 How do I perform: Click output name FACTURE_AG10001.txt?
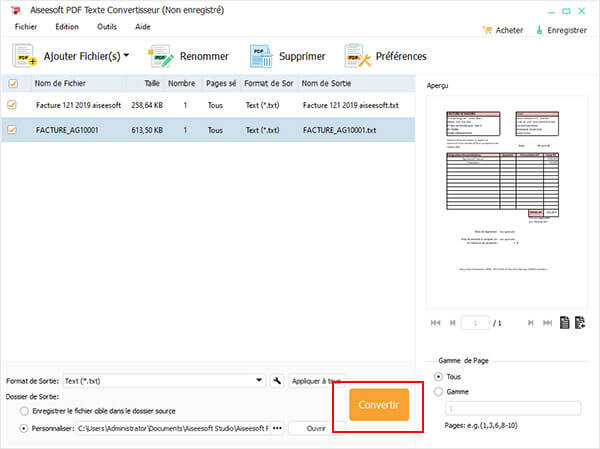(339, 130)
